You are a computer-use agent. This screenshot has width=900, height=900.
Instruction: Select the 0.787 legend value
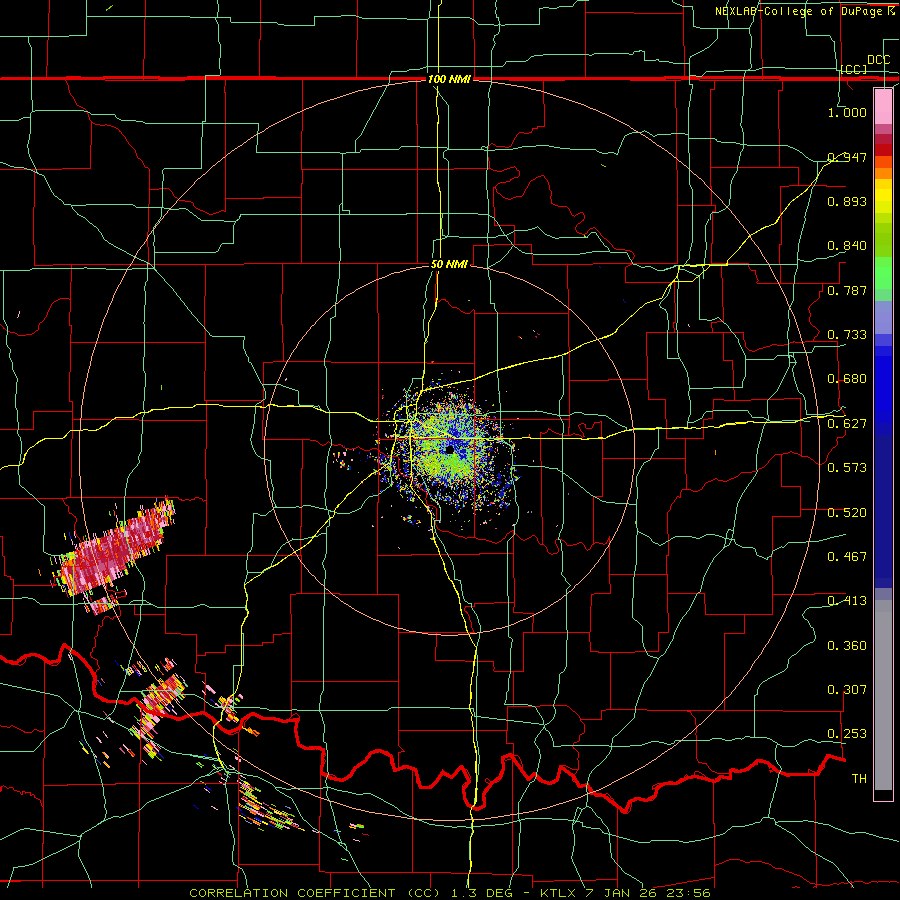click(847, 290)
